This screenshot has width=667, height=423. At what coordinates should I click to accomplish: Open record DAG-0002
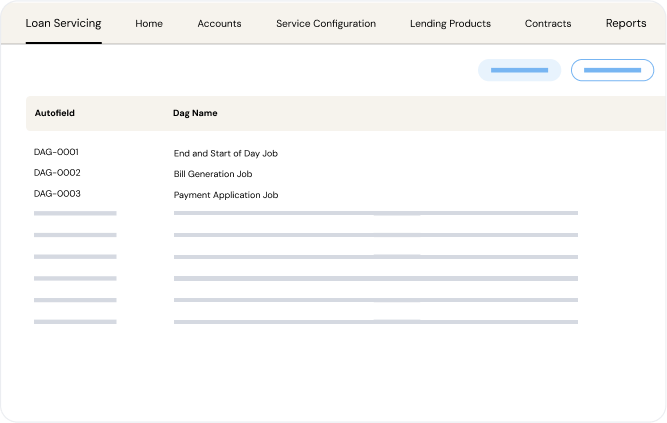[57, 173]
